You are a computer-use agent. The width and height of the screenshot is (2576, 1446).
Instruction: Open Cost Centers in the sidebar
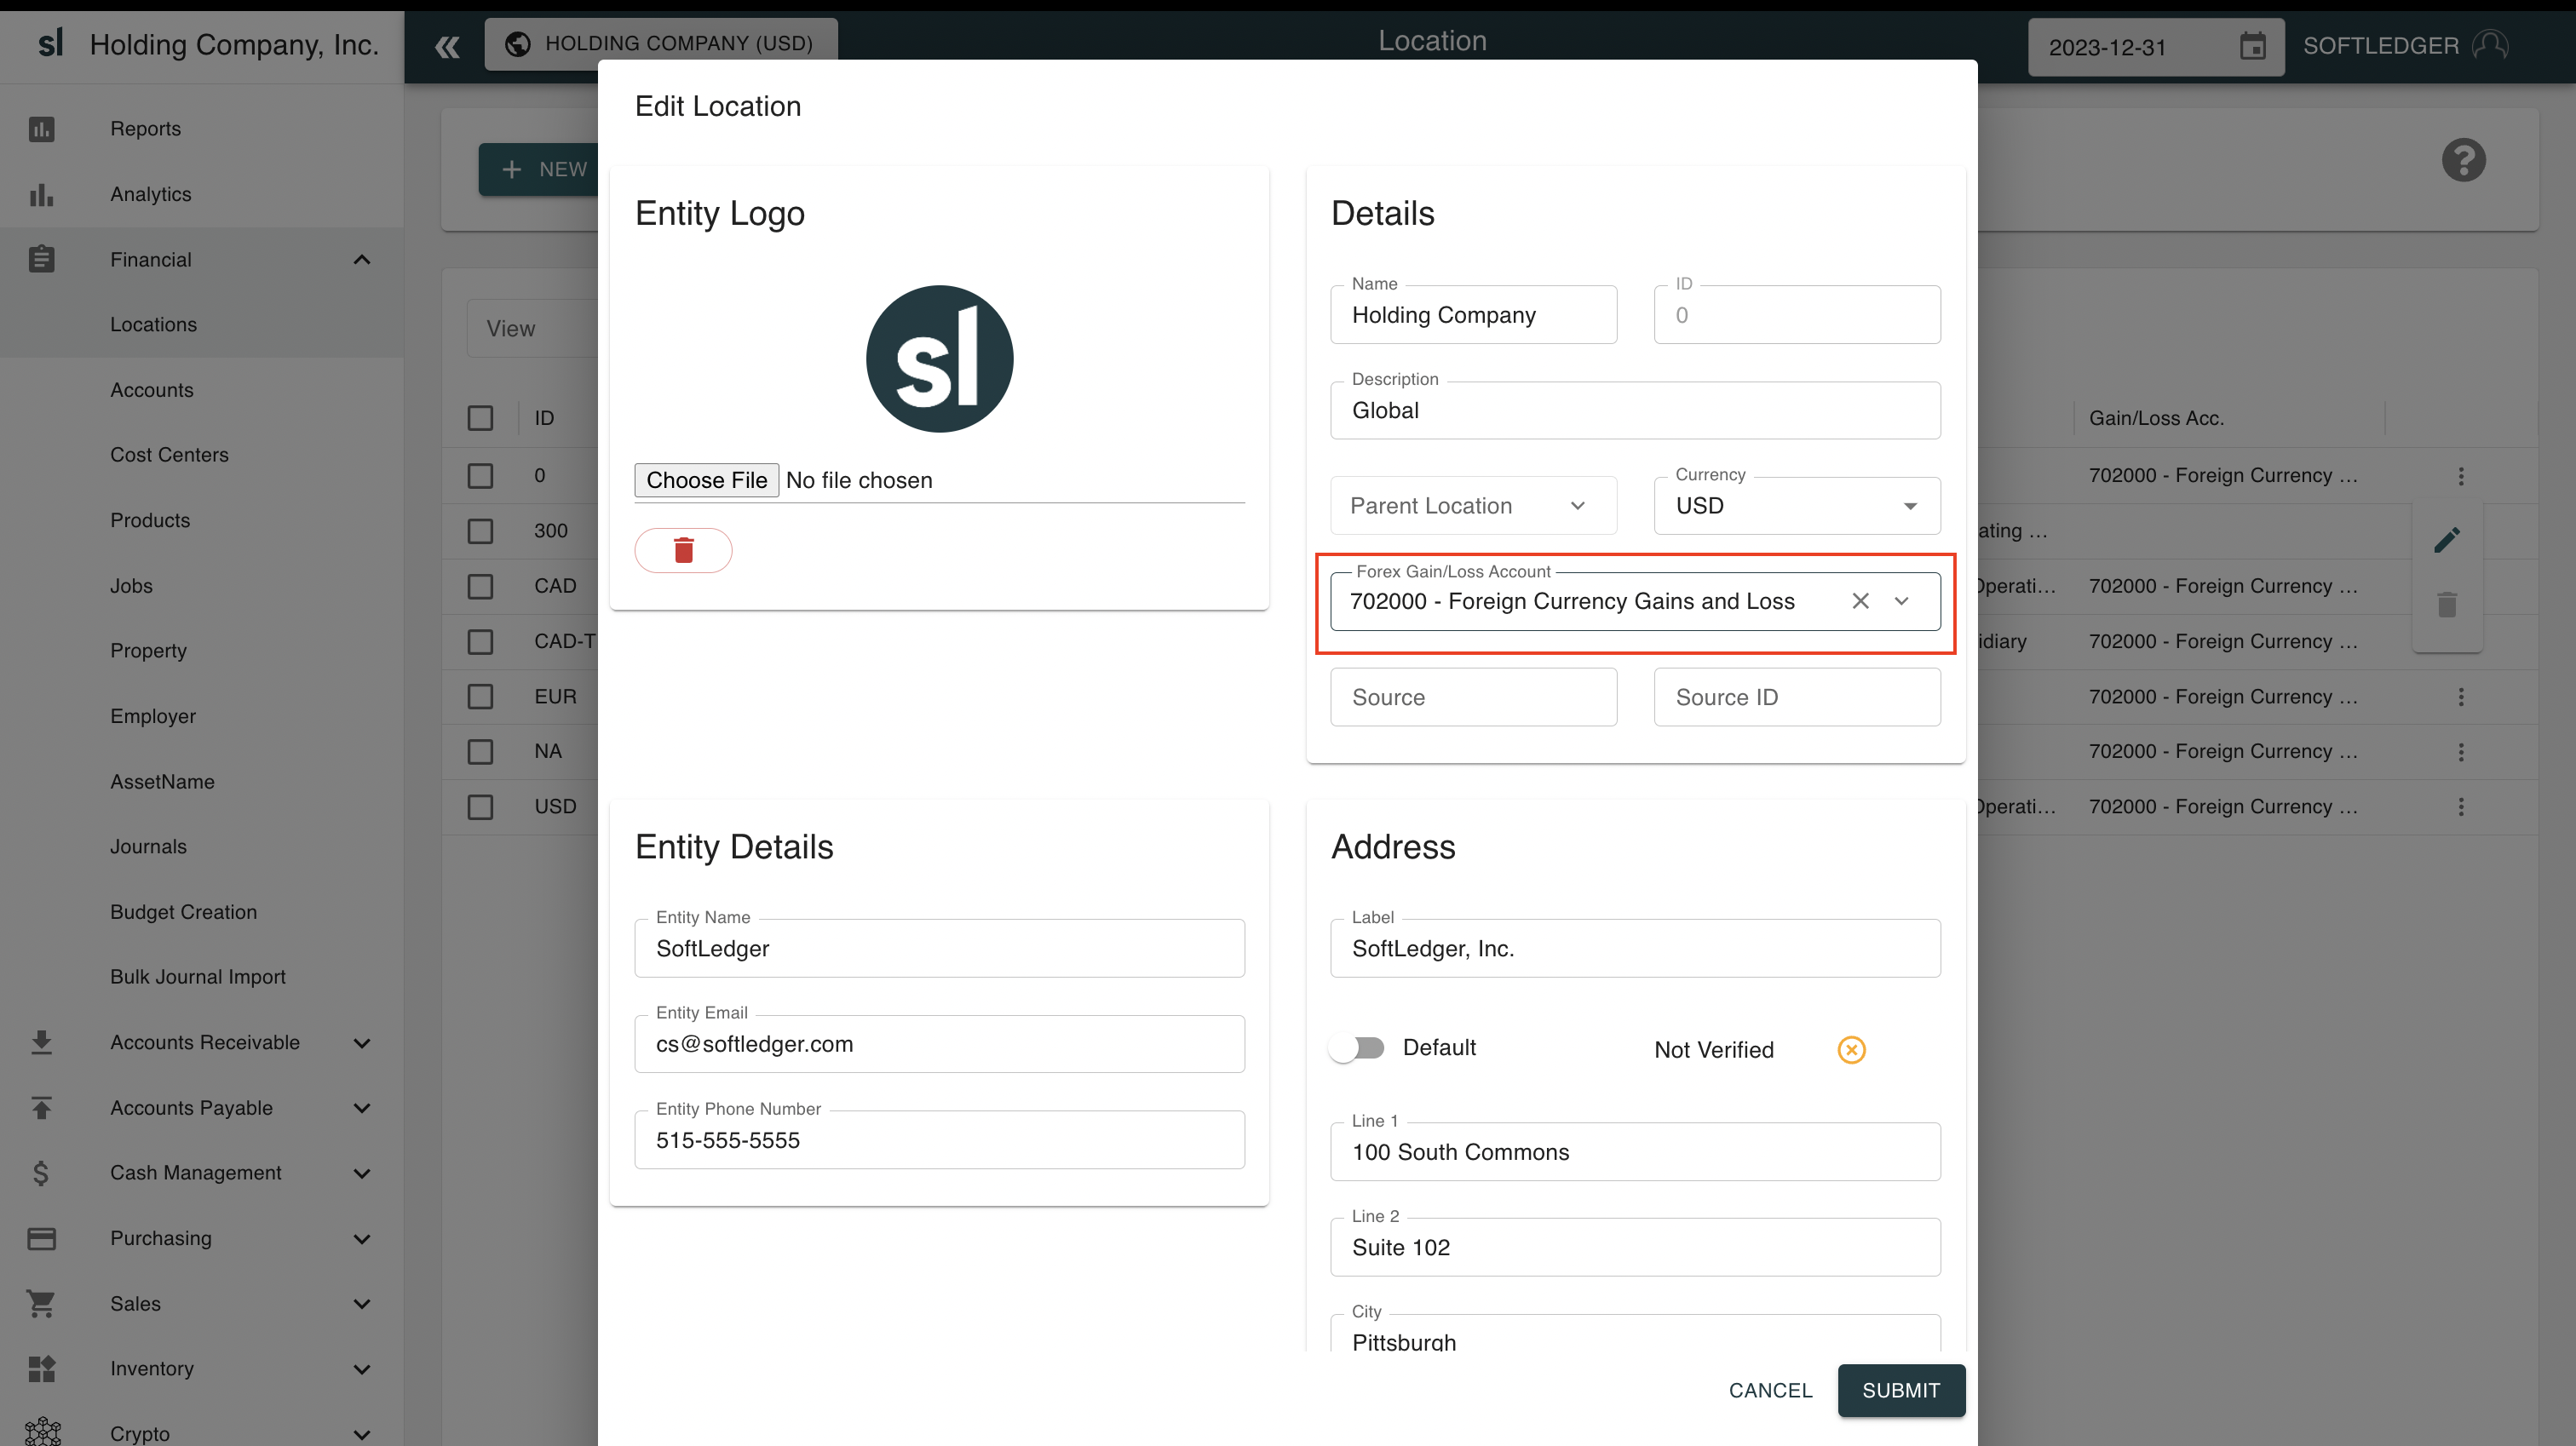(201, 455)
